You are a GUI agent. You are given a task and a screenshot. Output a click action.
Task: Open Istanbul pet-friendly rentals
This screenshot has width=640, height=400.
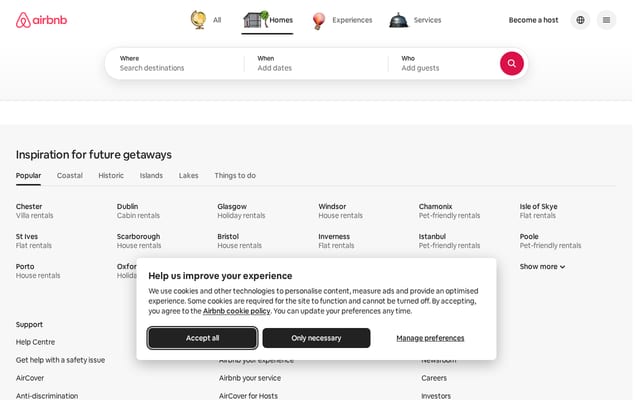449,241
